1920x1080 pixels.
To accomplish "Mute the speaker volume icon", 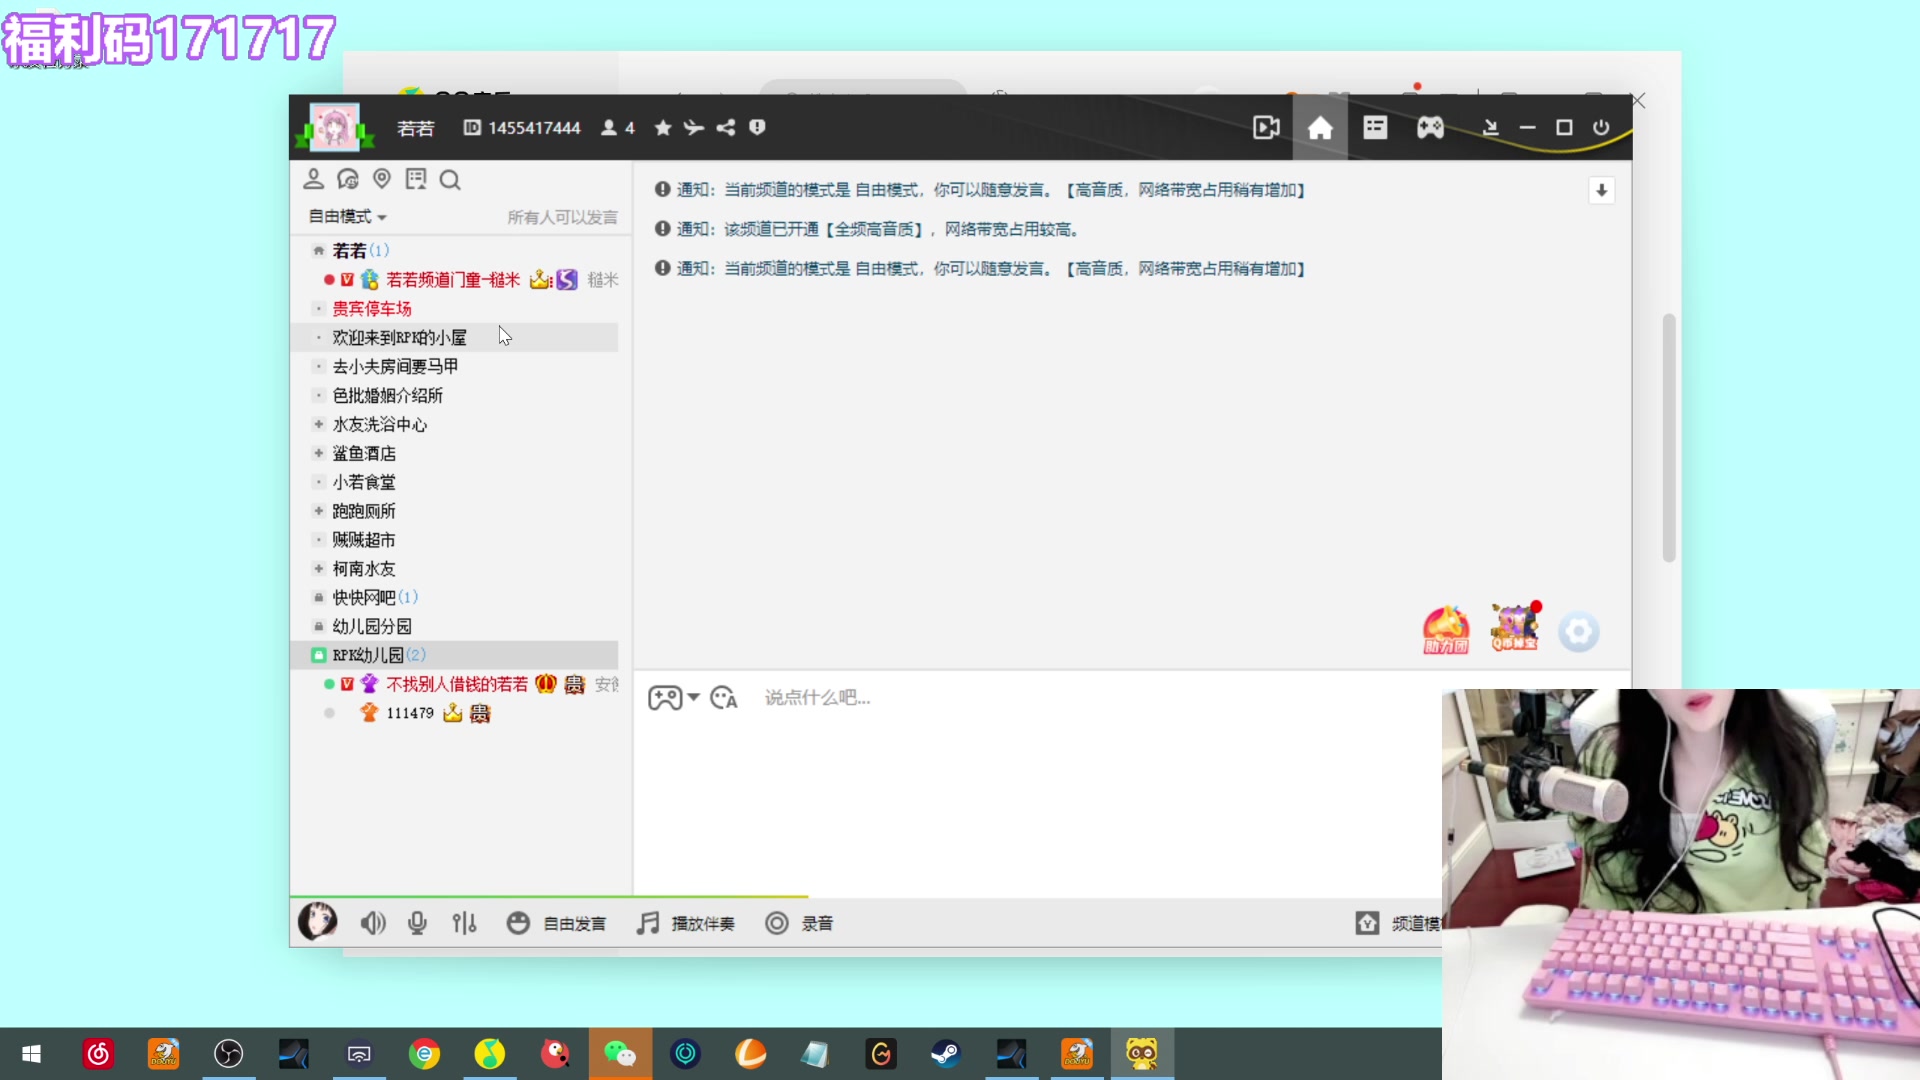I will tap(373, 923).
